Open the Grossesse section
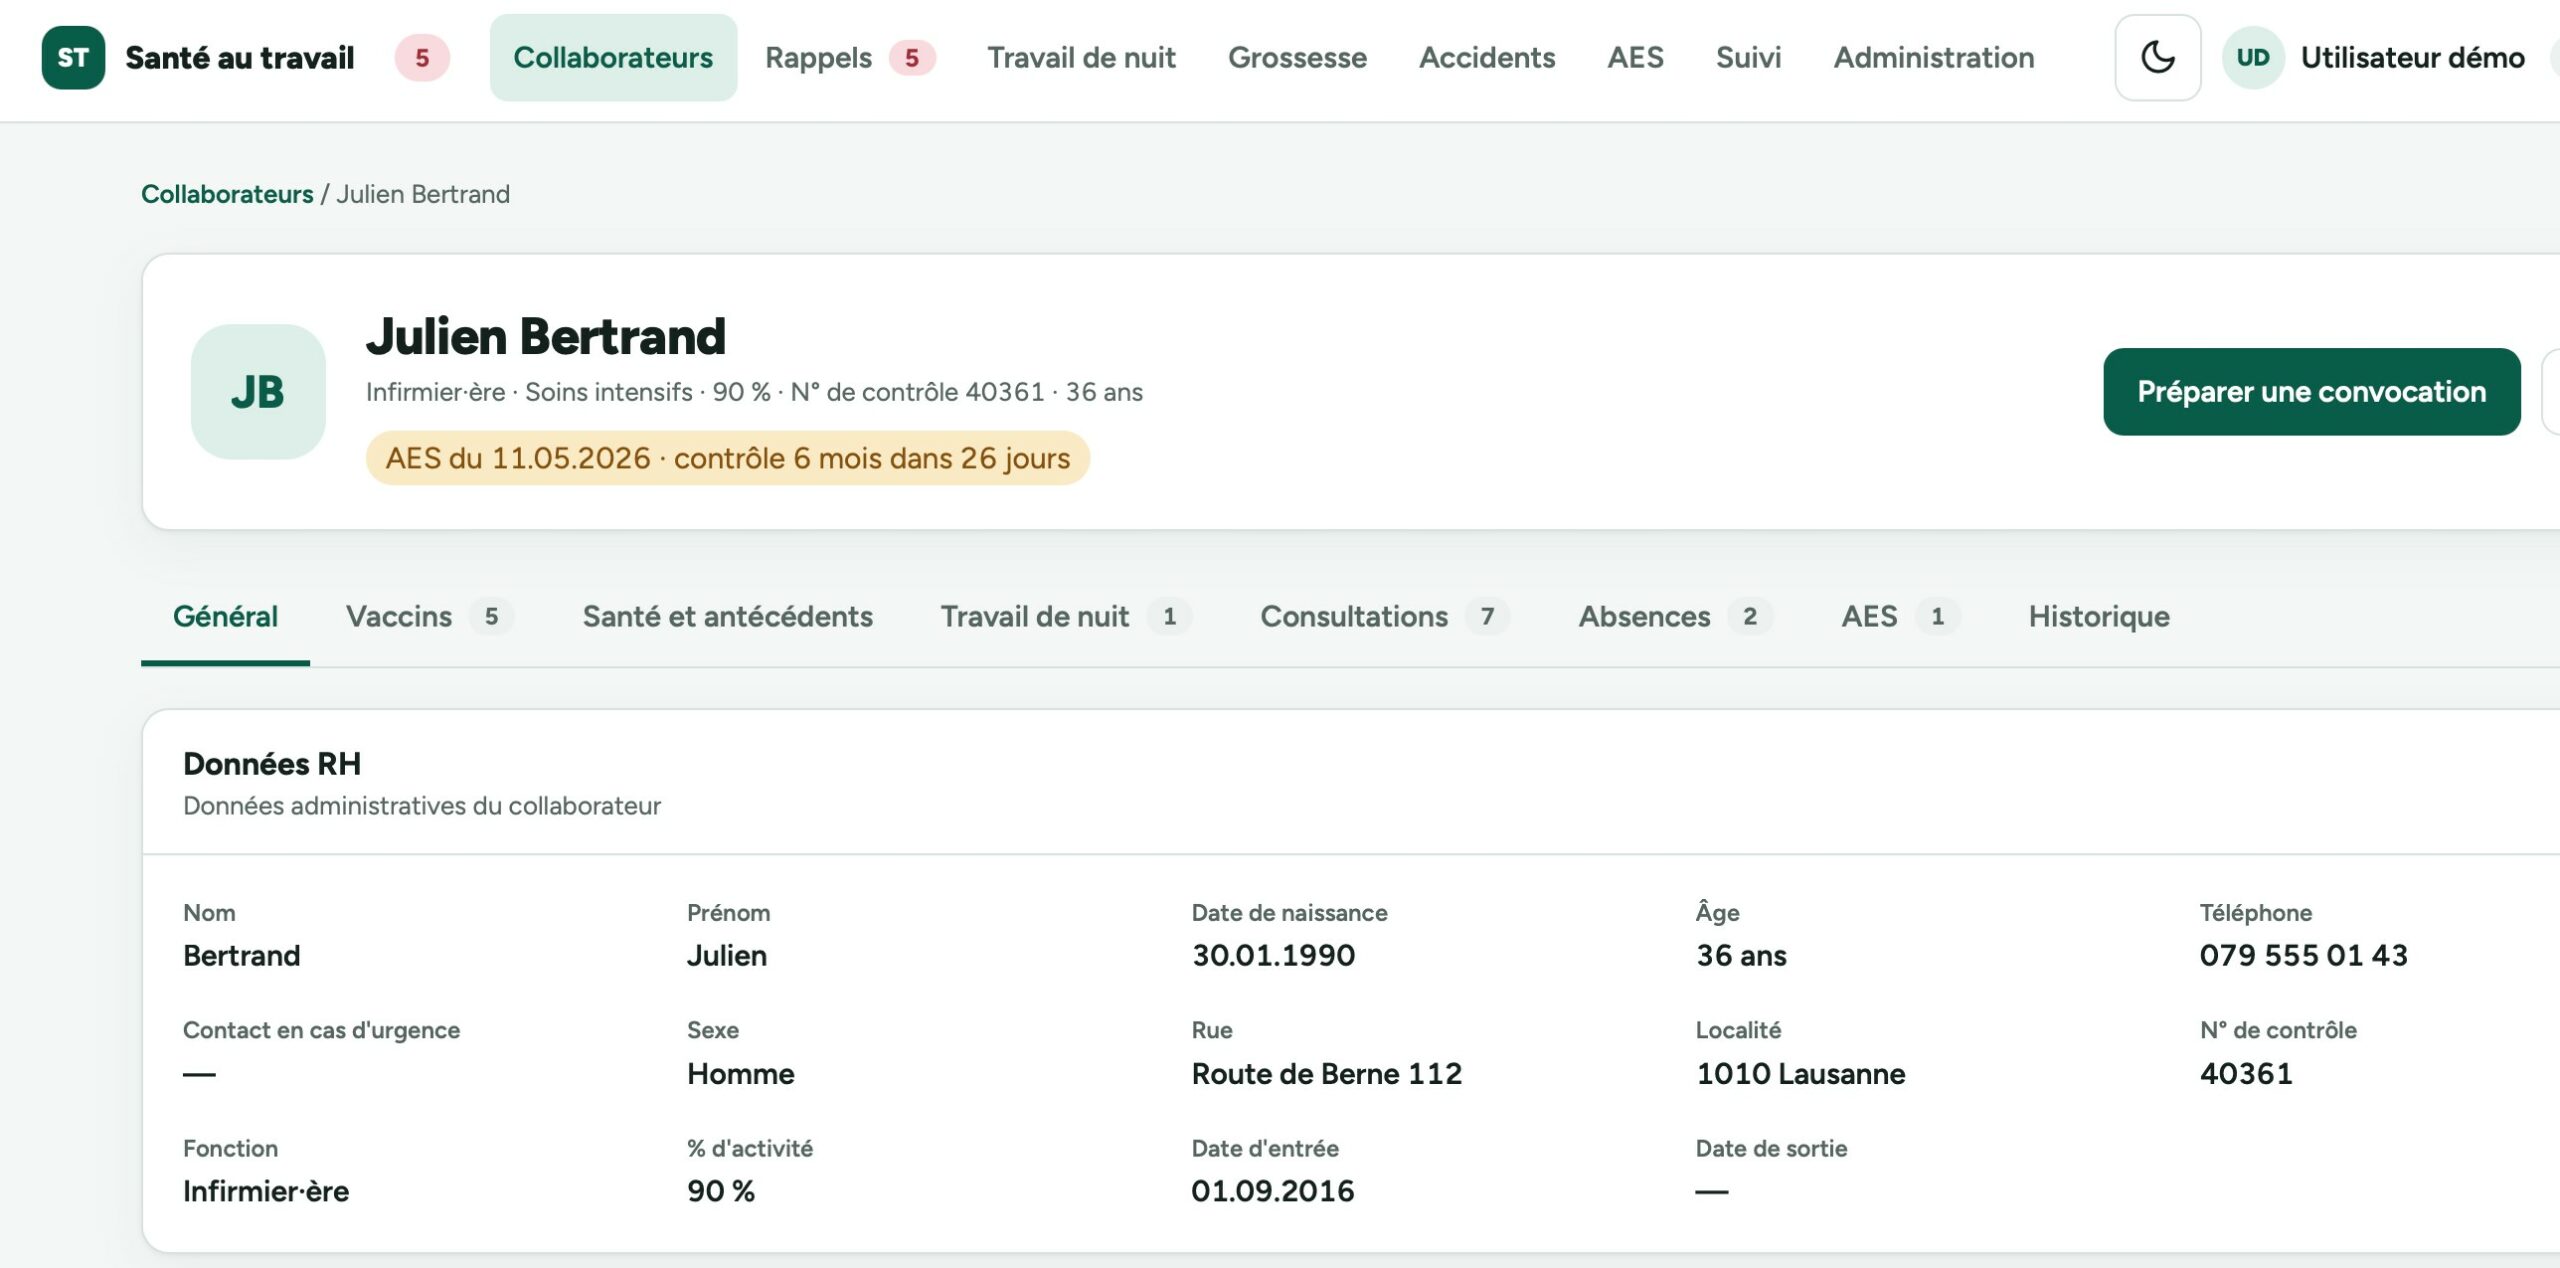 point(1297,57)
